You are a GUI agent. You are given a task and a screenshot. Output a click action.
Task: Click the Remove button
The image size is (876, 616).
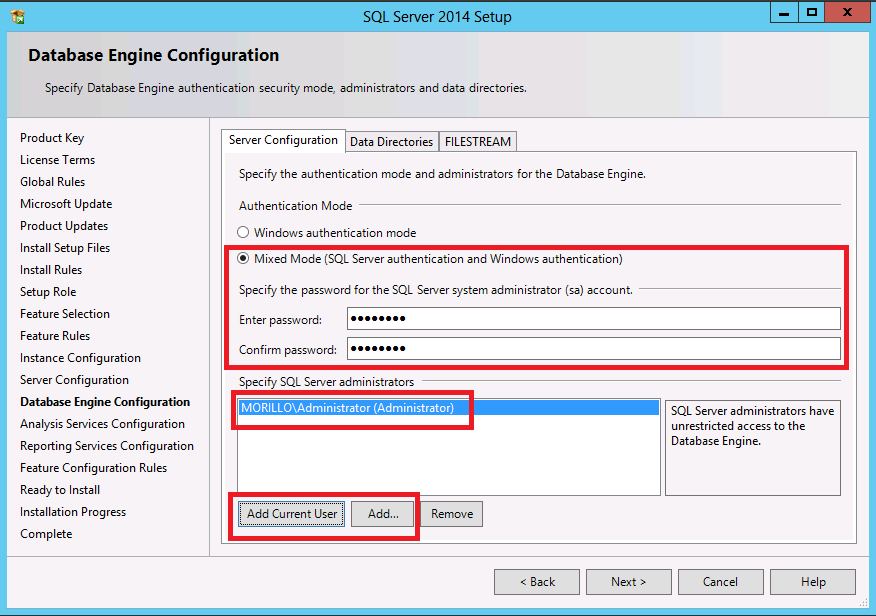[452, 514]
